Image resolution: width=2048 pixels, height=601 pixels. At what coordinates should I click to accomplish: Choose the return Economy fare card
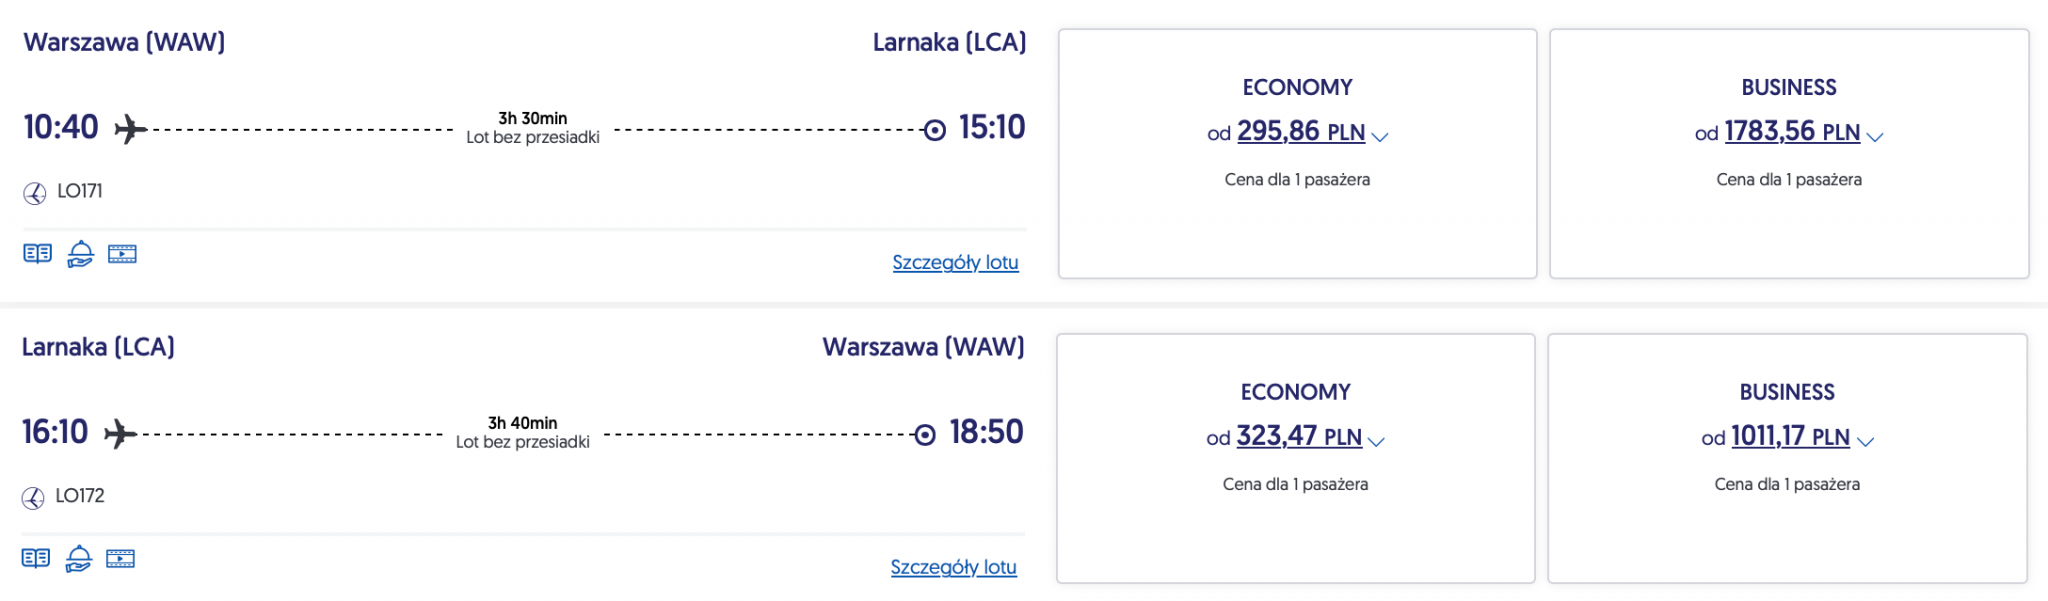coord(1295,535)
